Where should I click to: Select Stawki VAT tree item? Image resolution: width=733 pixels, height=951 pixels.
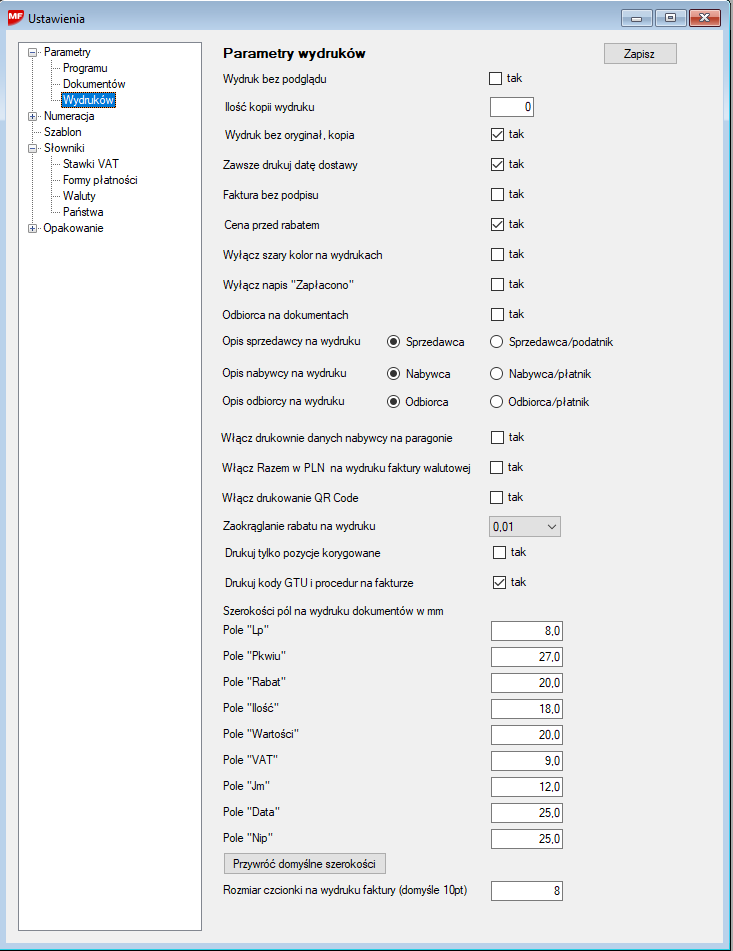(91, 164)
